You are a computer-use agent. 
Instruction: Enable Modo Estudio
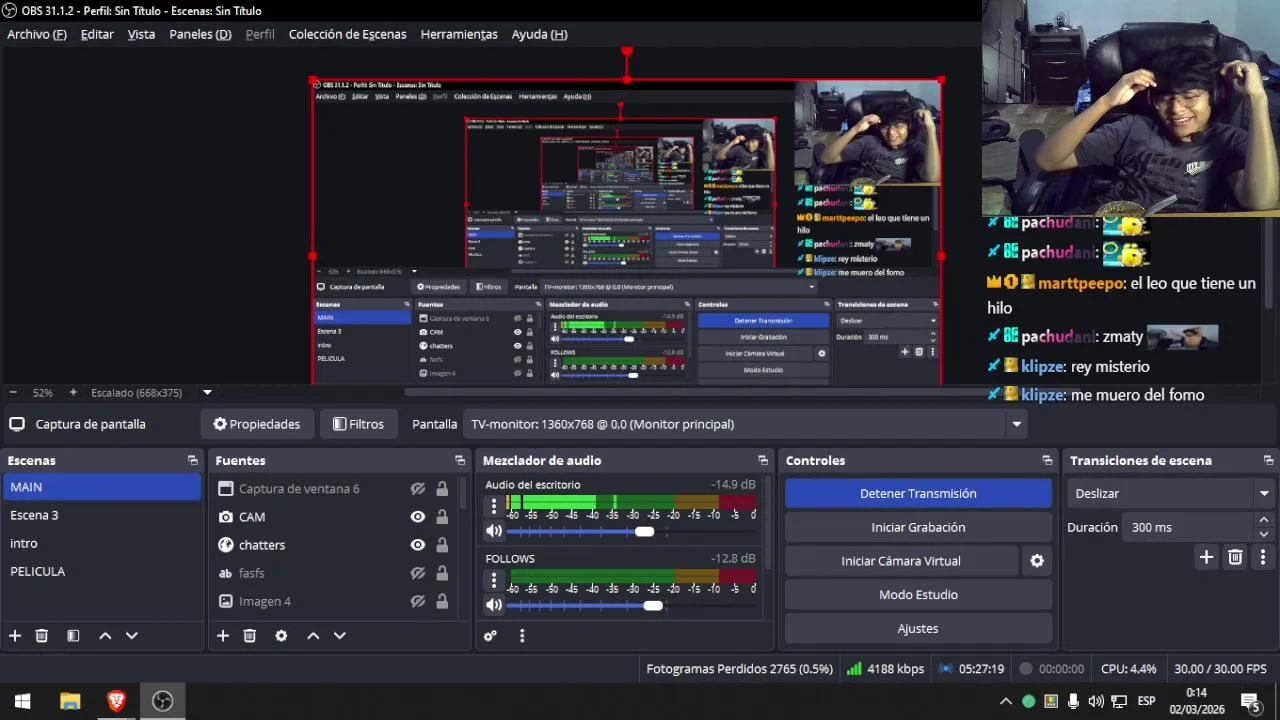tap(918, 595)
